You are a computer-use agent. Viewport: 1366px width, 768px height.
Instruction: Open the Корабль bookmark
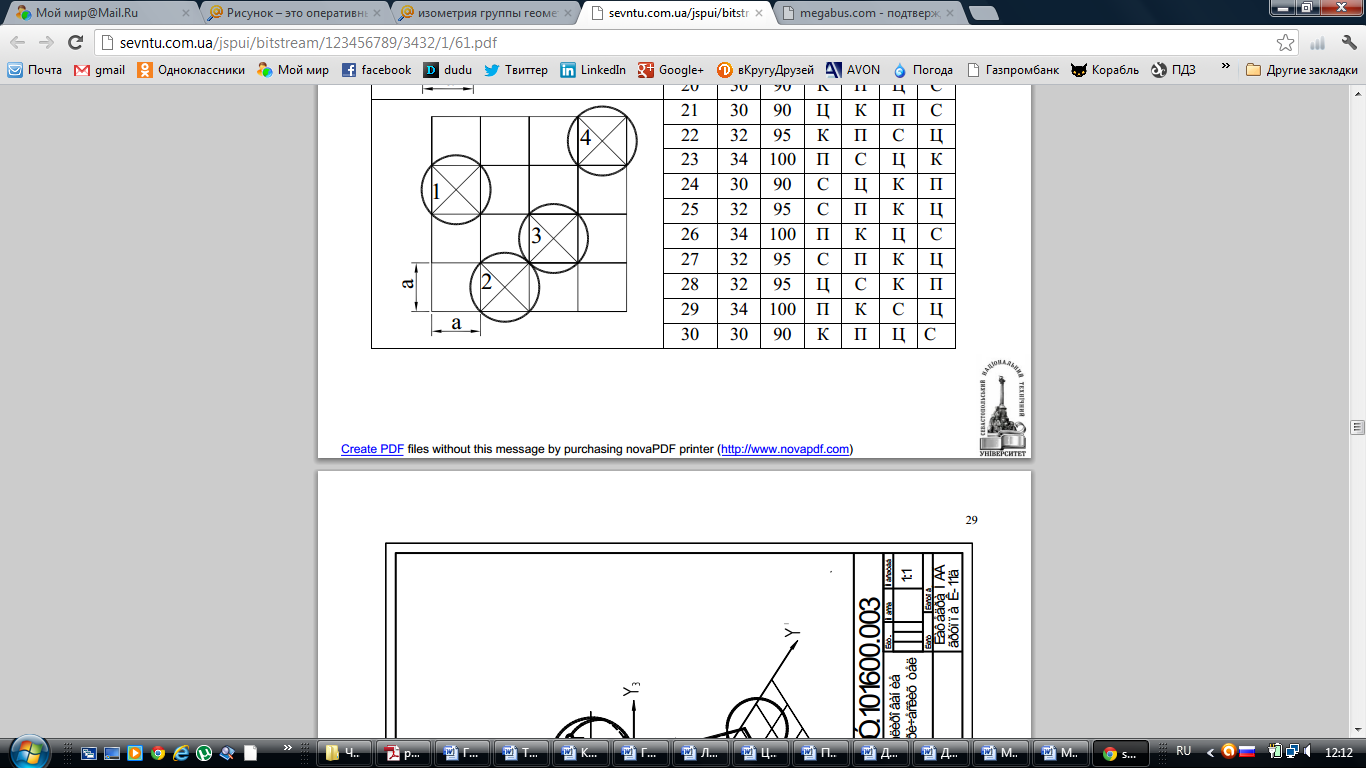coord(1105,70)
